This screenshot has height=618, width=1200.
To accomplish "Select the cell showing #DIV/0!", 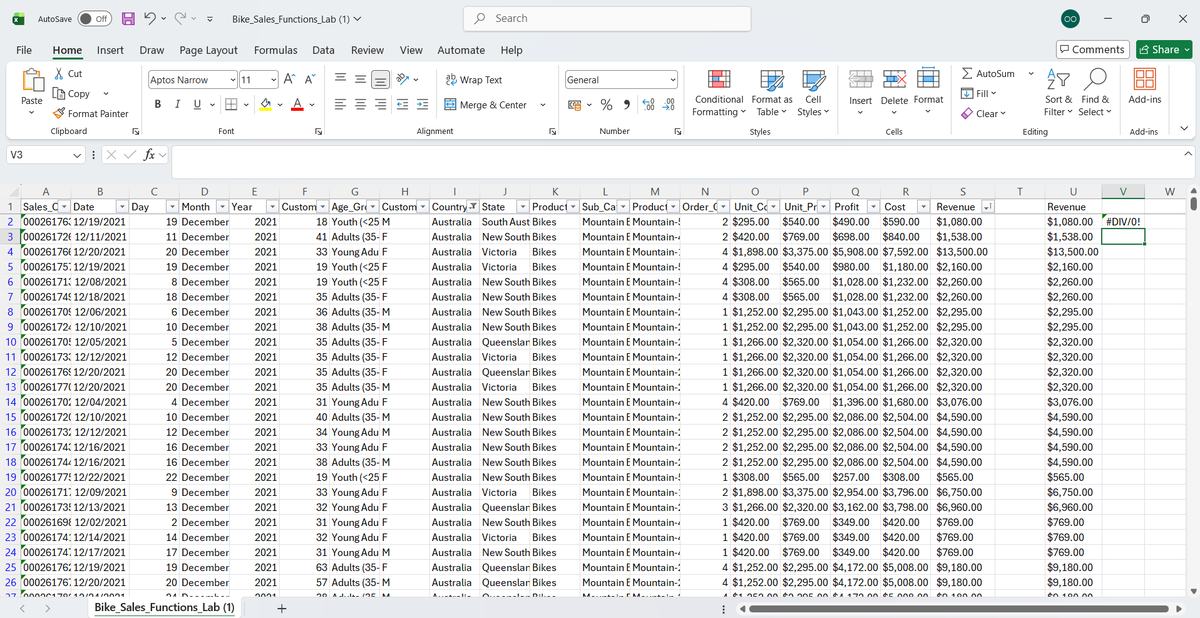I will [1123, 221].
